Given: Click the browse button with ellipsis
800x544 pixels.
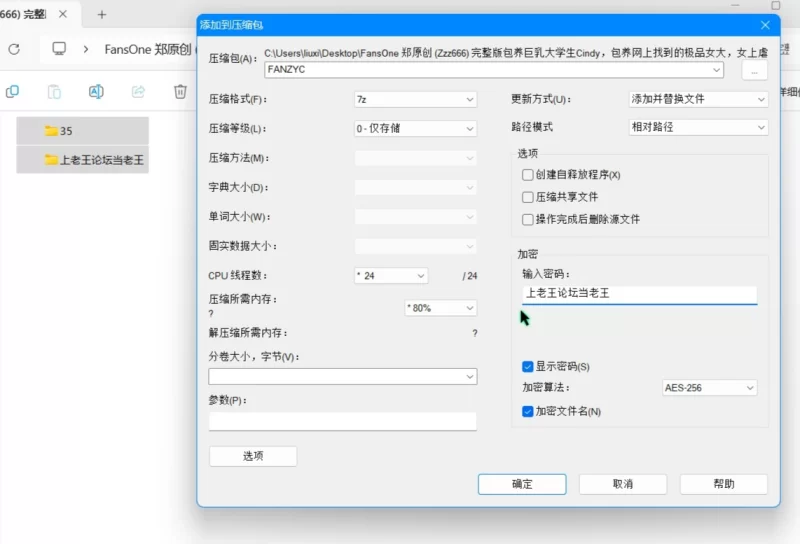Looking at the screenshot, I should 754,70.
